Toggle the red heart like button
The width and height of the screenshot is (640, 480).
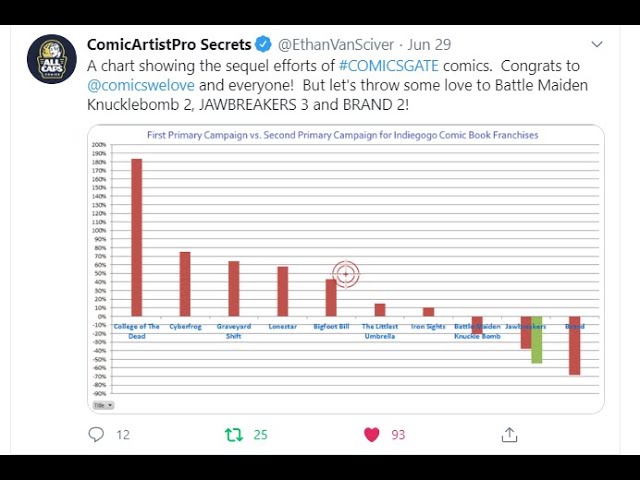click(x=371, y=434)
